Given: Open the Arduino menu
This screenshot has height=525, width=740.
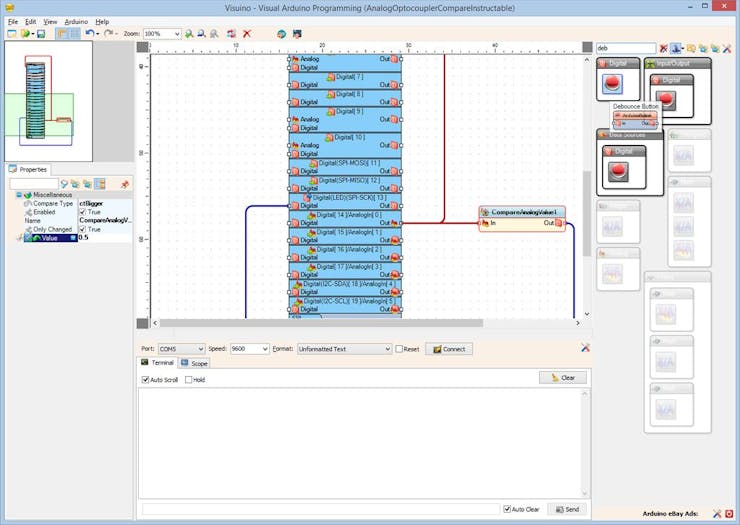Looking at the screenshot, I should 76,21.
